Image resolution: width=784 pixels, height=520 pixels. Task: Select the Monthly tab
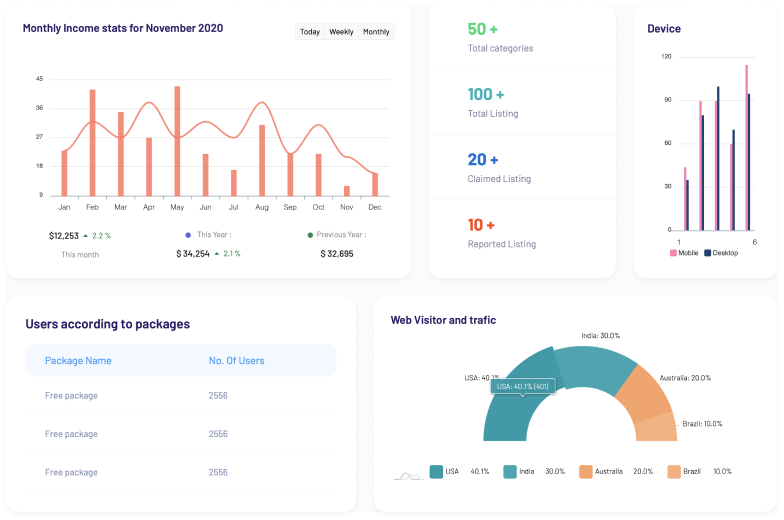point(376,32)
